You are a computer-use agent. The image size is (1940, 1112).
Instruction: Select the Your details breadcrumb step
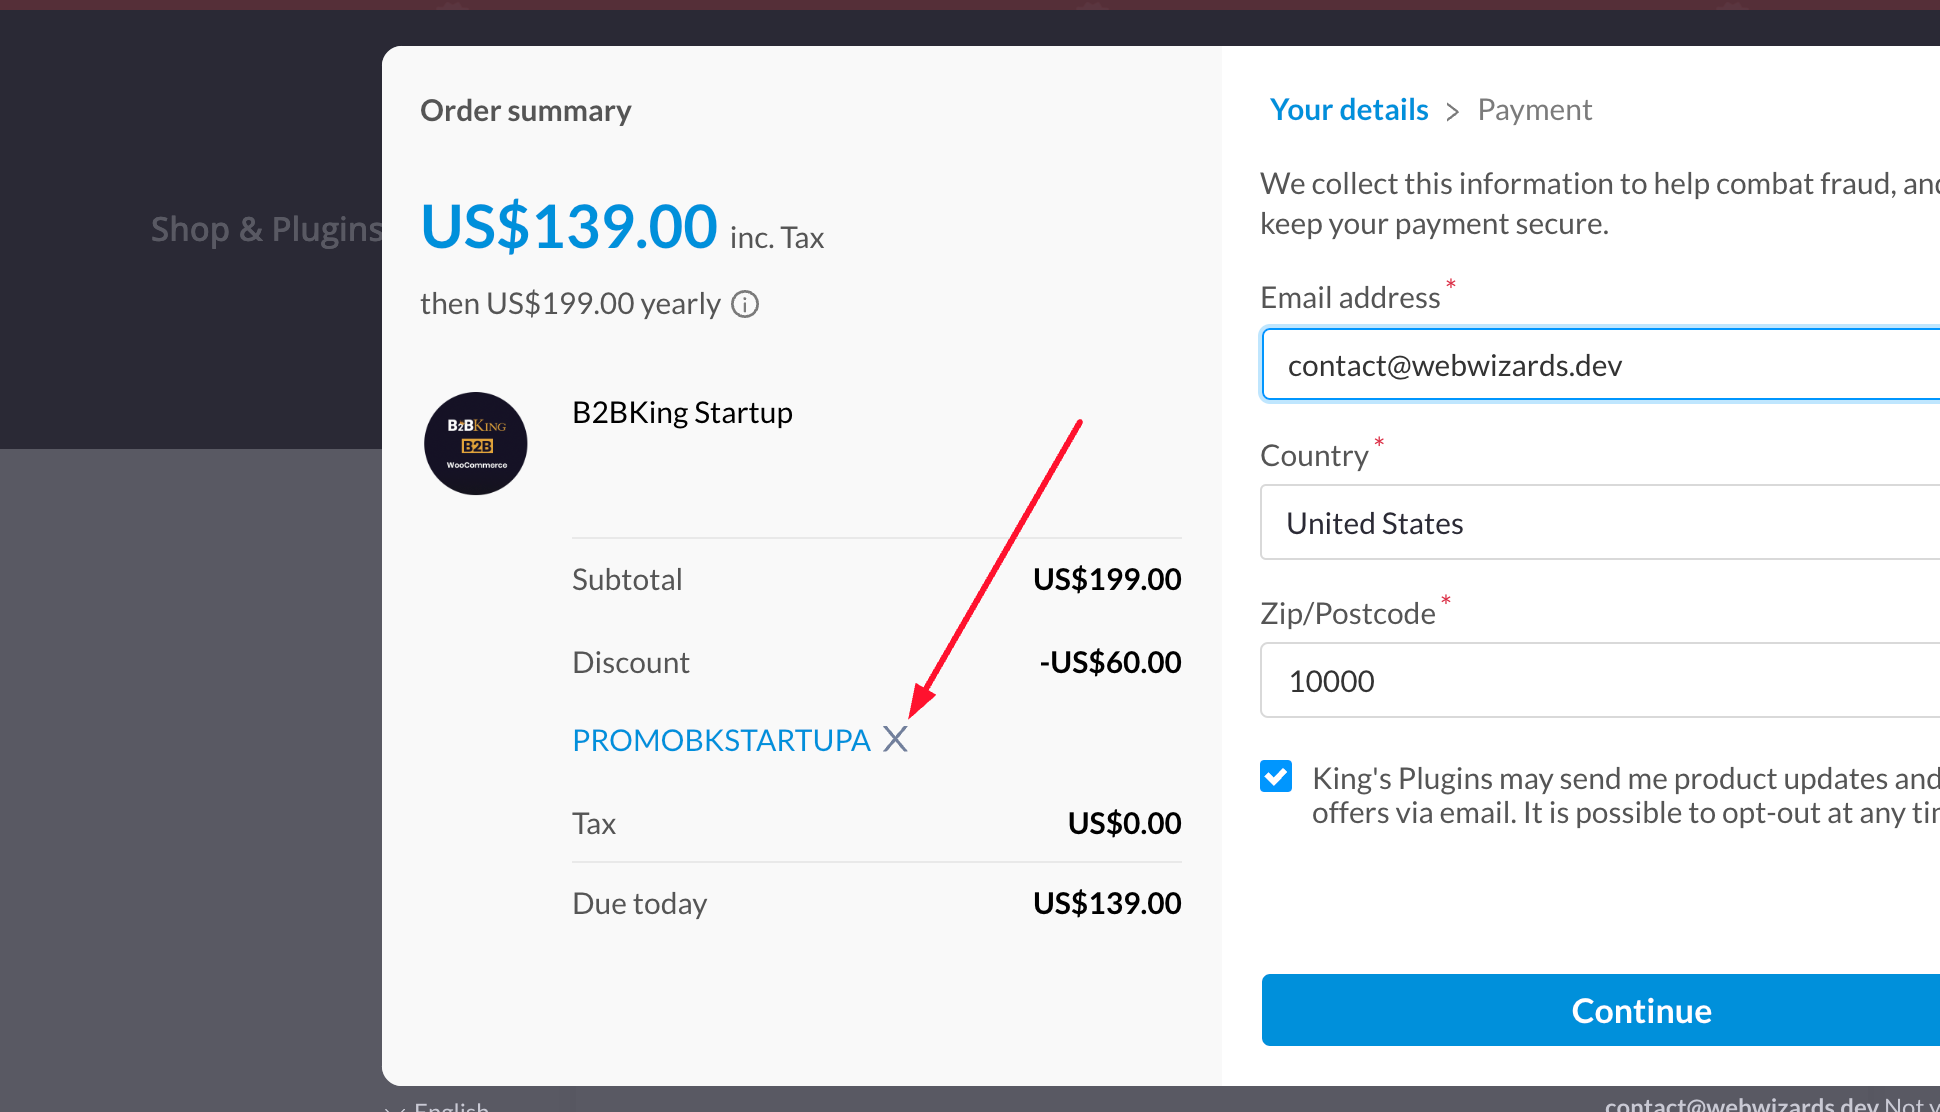point(1349,110)
